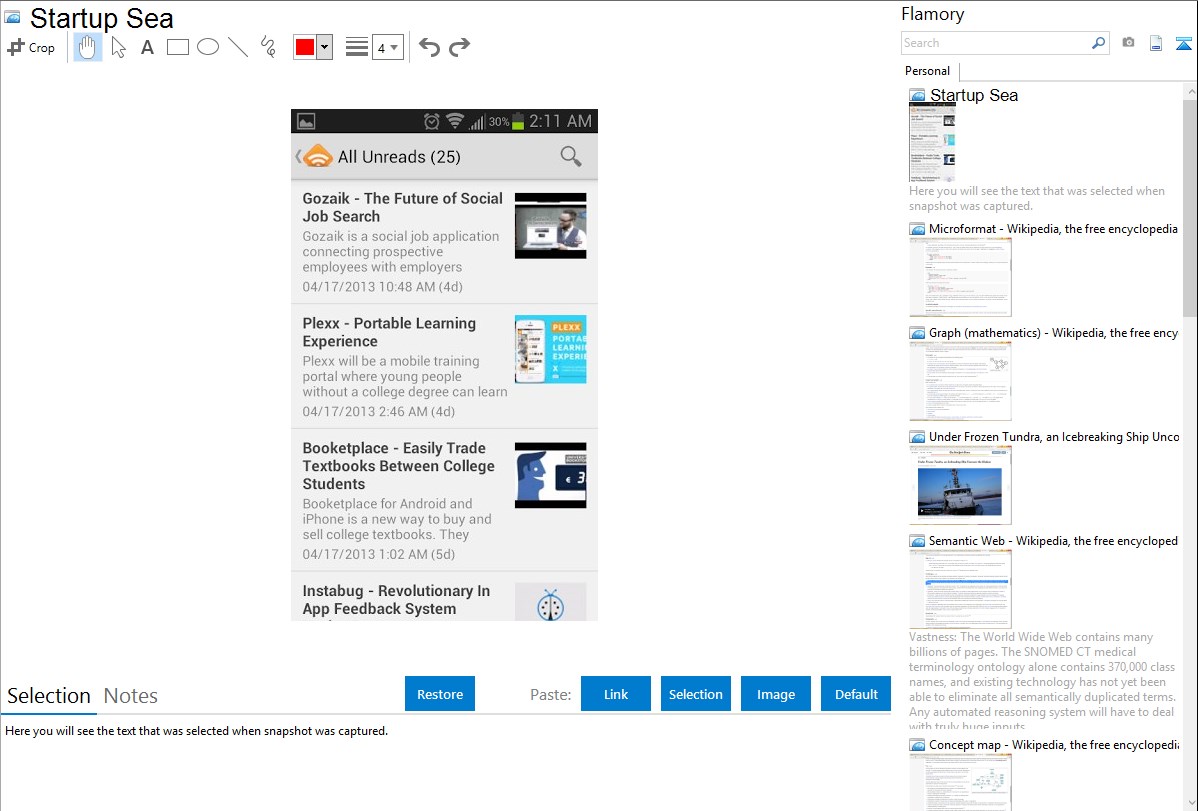Click the Gozaik article headline
Screen dimensions: 1198x811
click(402, 207)
